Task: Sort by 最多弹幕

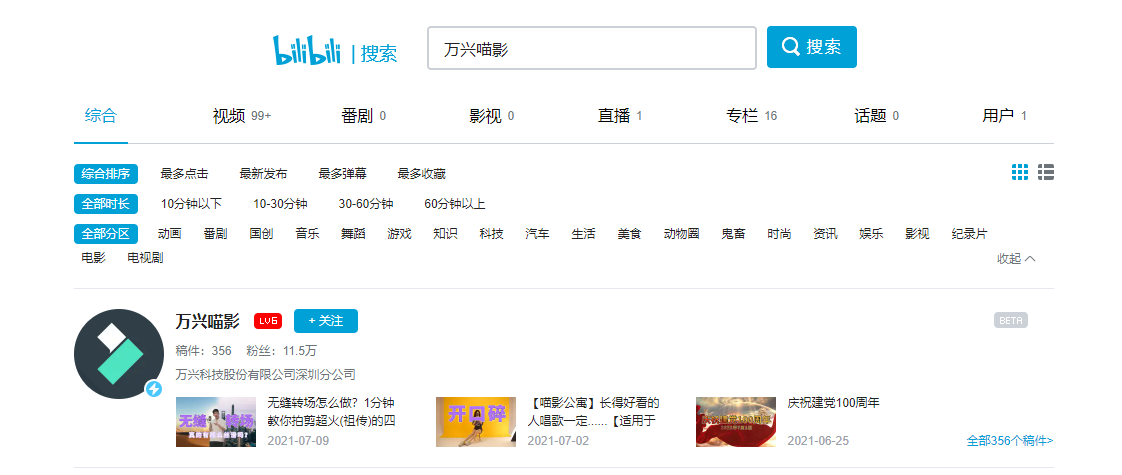Action: 343,173
